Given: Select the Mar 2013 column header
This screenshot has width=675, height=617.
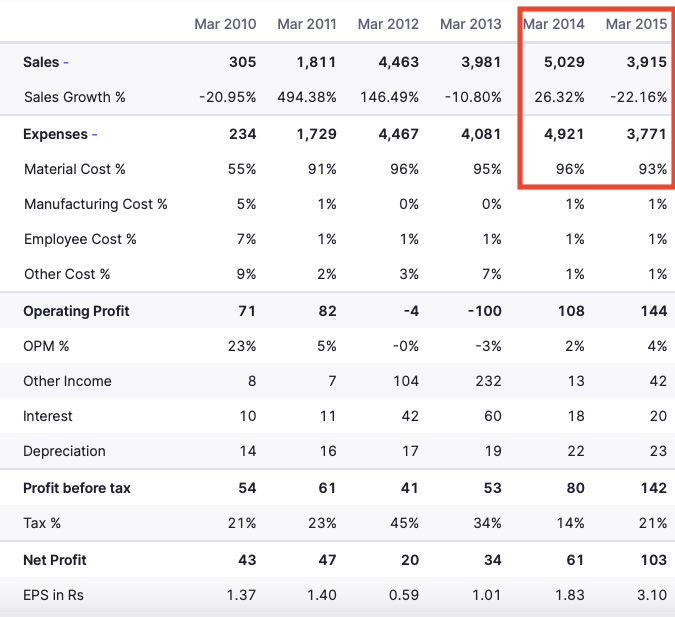Looking at the screenshot, I should (471, 24).
